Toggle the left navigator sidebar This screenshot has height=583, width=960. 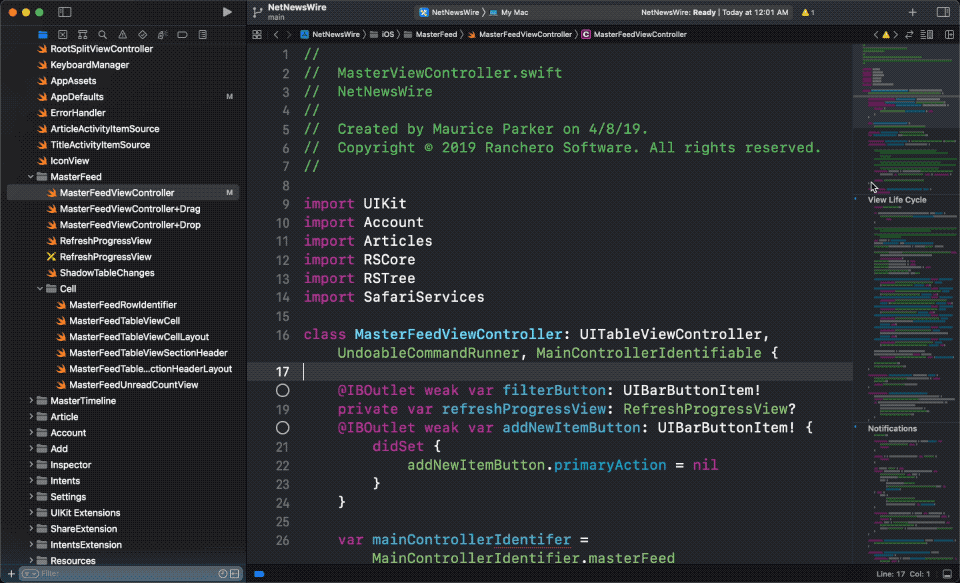point(64,12)
